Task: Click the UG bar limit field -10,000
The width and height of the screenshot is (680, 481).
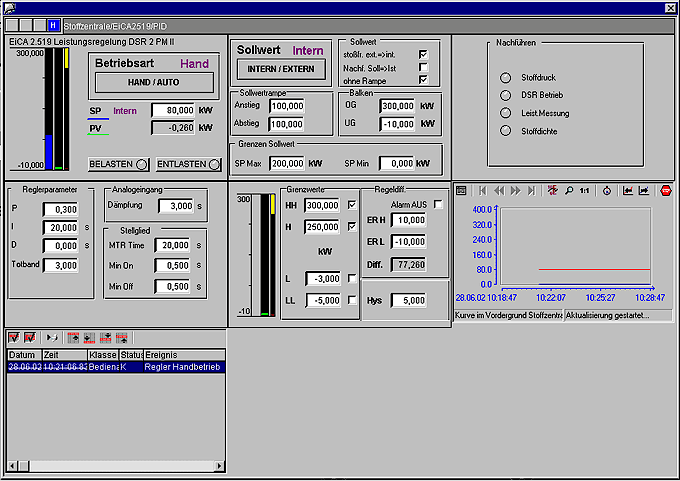Action: point(397,124)
